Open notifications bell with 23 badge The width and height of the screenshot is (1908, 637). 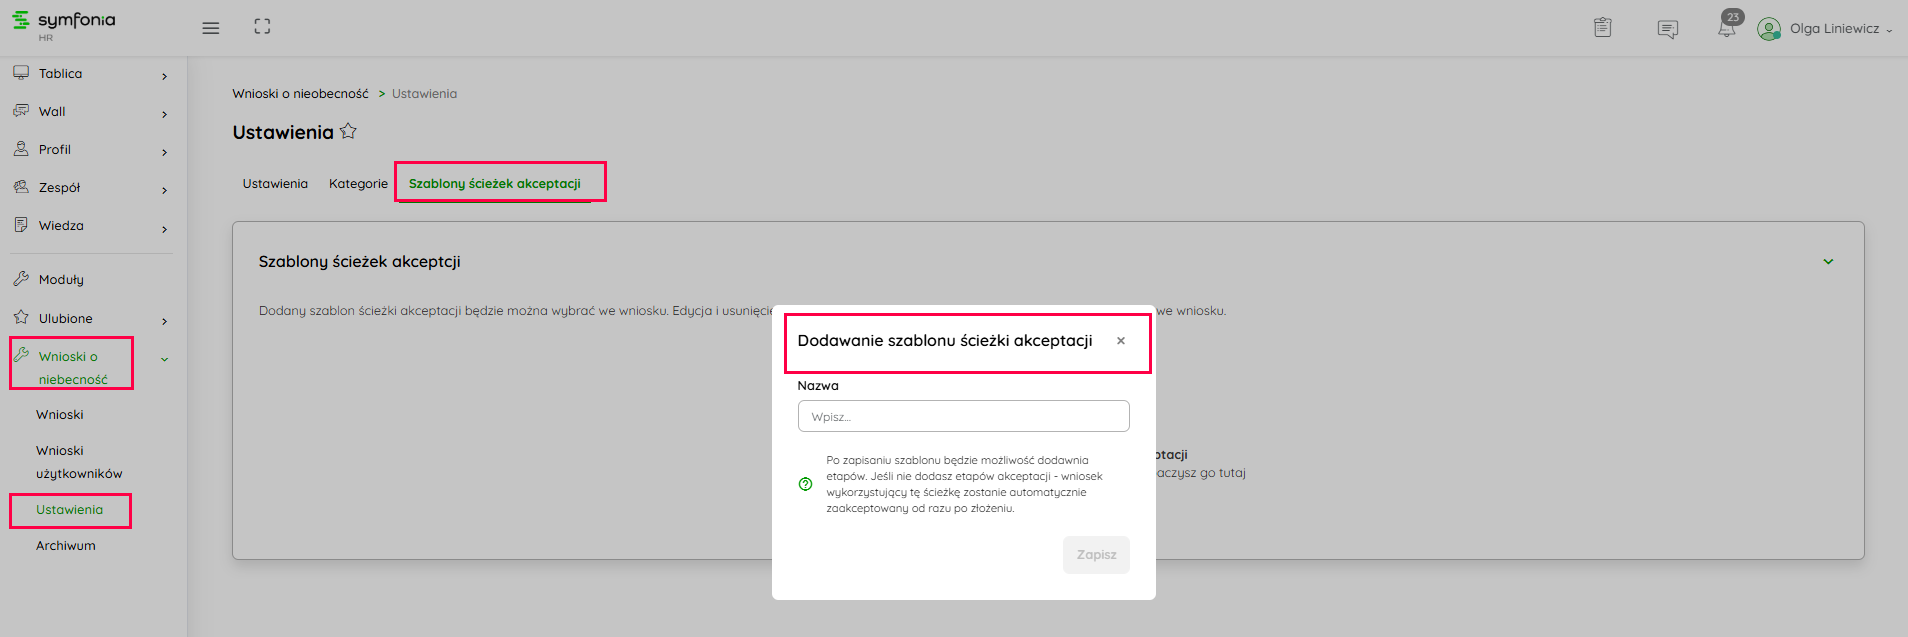[x=1727, y=27]
